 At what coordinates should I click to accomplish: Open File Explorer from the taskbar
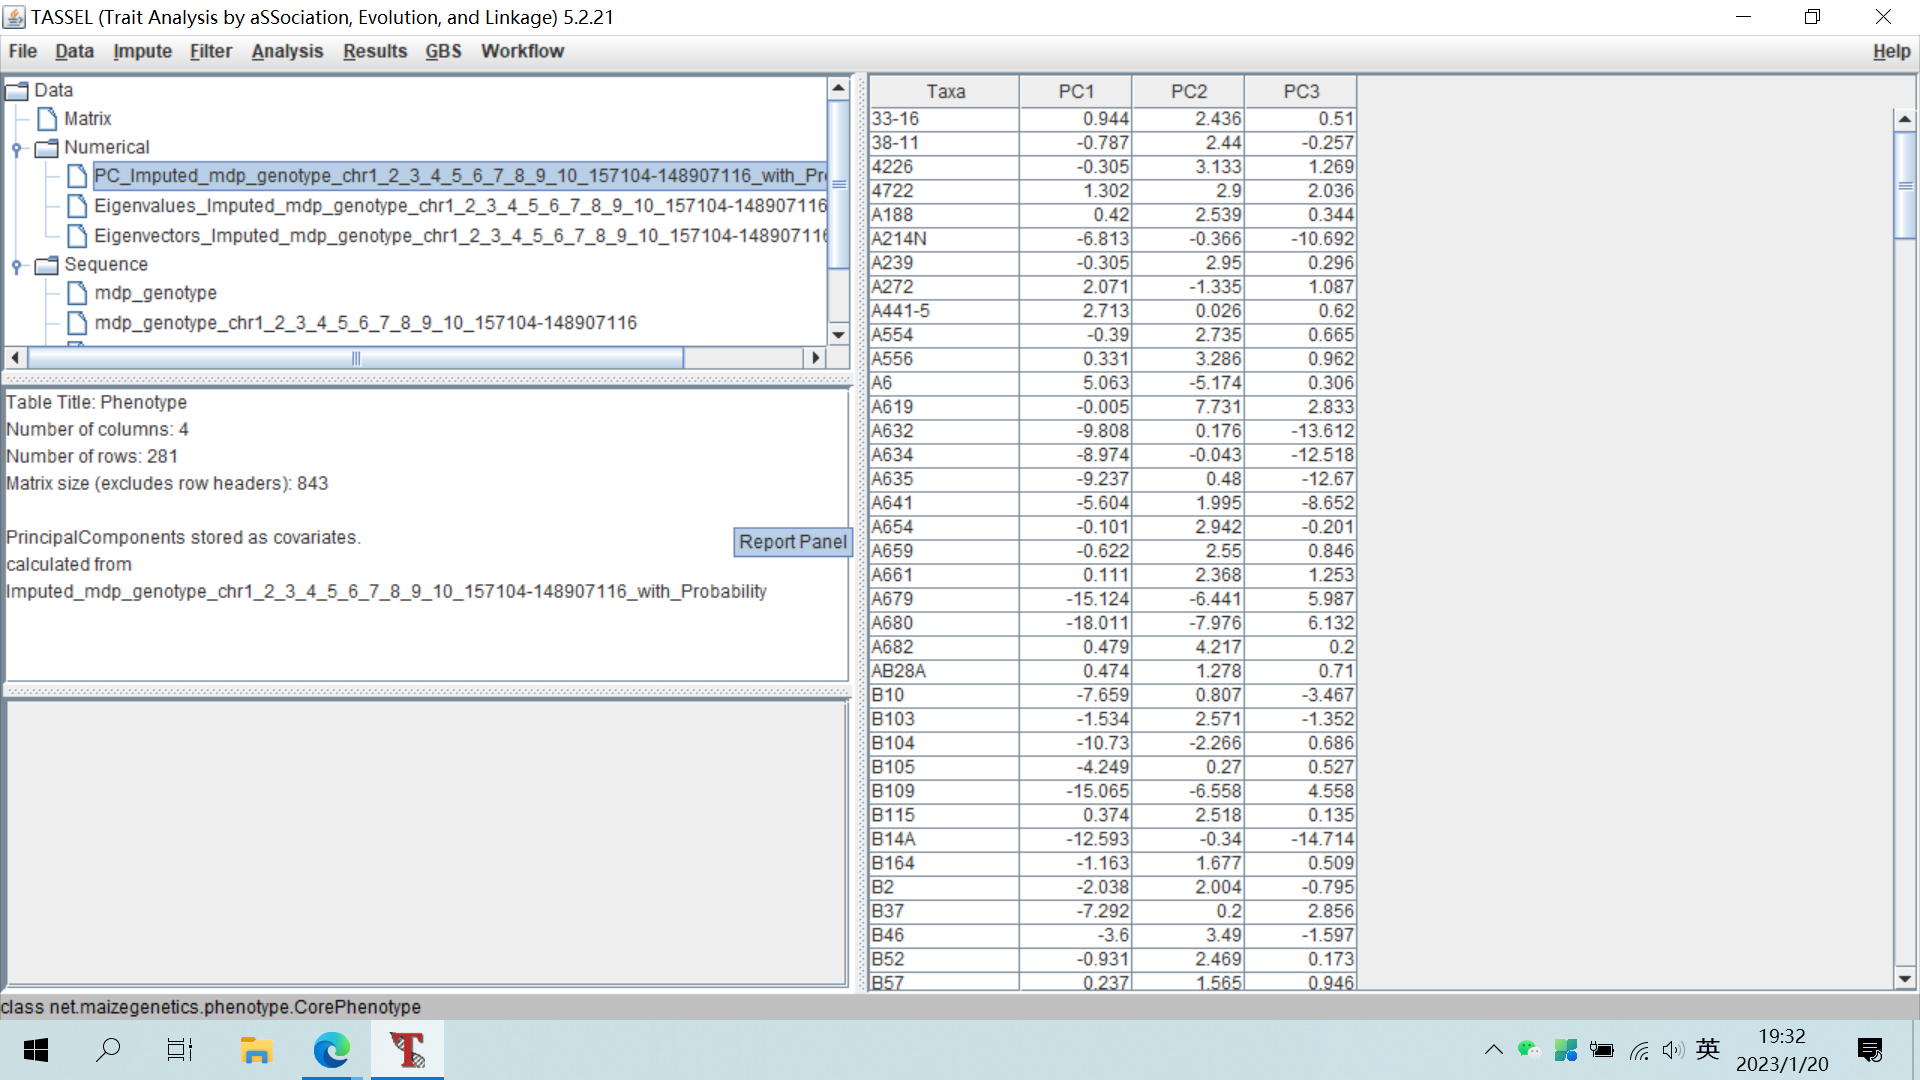click(x=256, y=1050)
